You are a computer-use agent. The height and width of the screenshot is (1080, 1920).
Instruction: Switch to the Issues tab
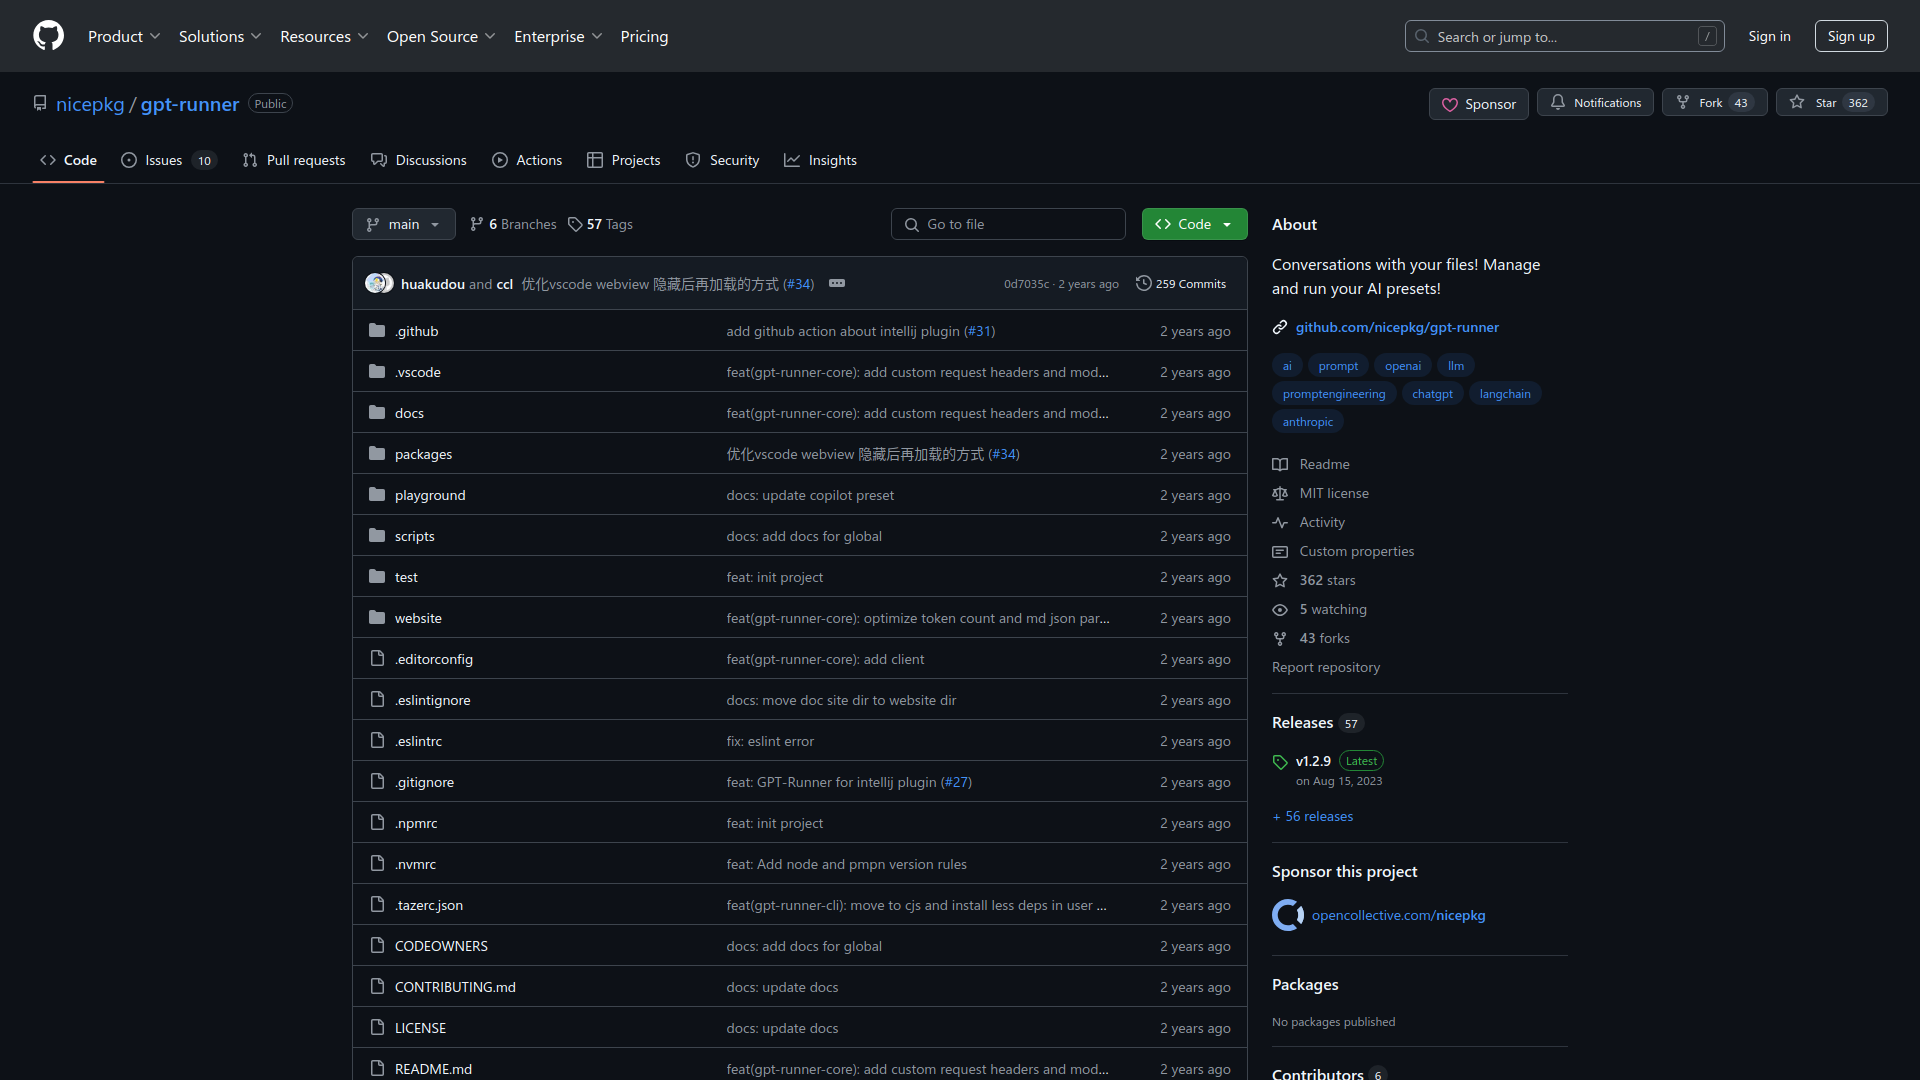click(x=169, y=160)
